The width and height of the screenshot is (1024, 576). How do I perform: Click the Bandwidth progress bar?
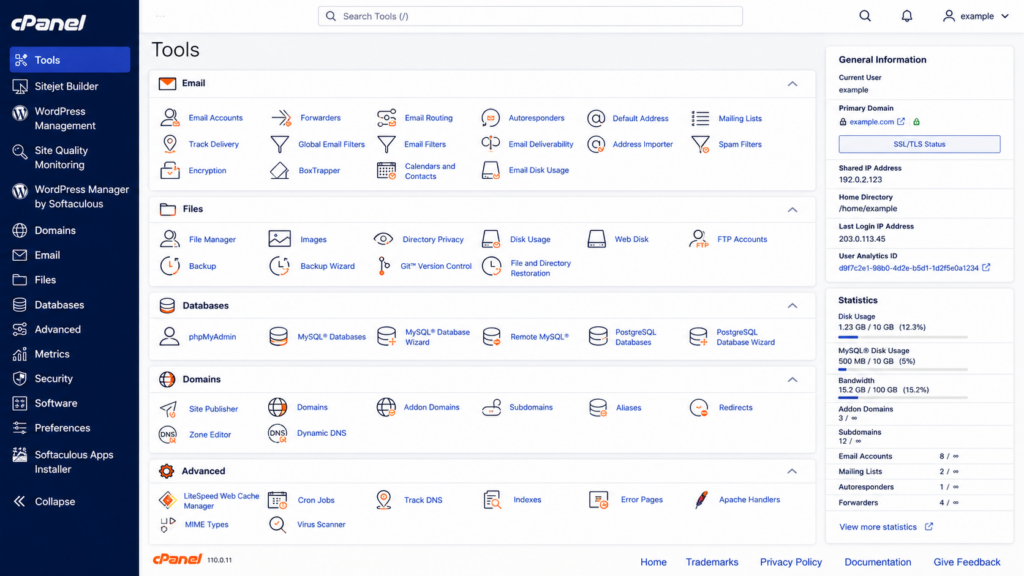click(903, 398)
